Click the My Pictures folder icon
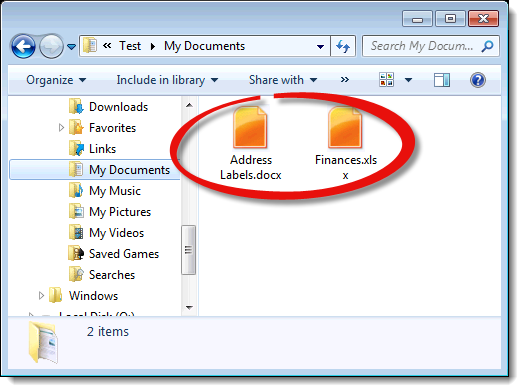This screenshot has height=392, width=524. 76,212
